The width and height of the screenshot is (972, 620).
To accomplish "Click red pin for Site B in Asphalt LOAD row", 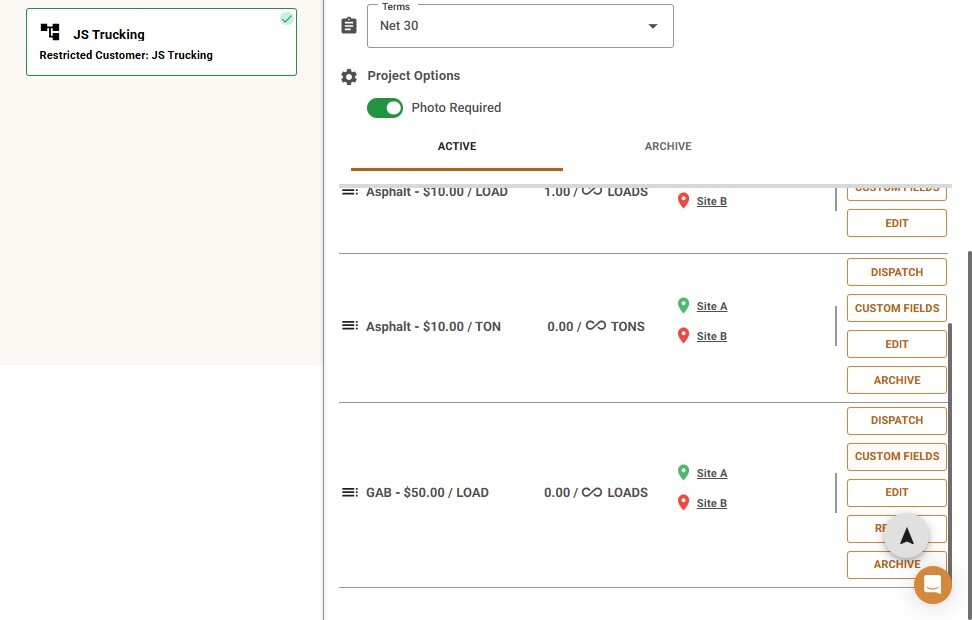I will 683,200.
